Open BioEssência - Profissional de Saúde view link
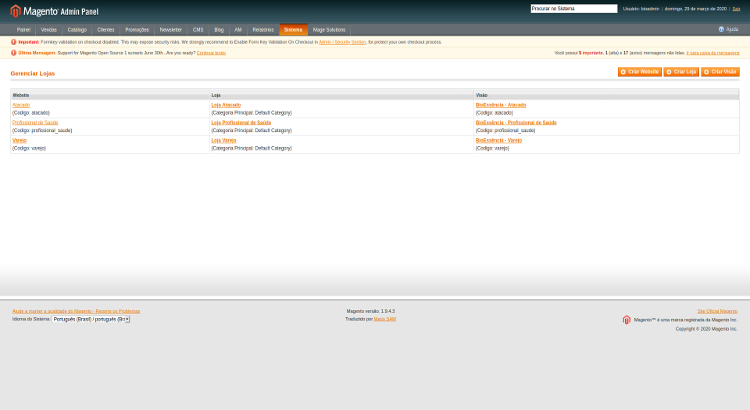Image resolution: width=750 pixels, height=410 pixels. click(x=516, y=123)
